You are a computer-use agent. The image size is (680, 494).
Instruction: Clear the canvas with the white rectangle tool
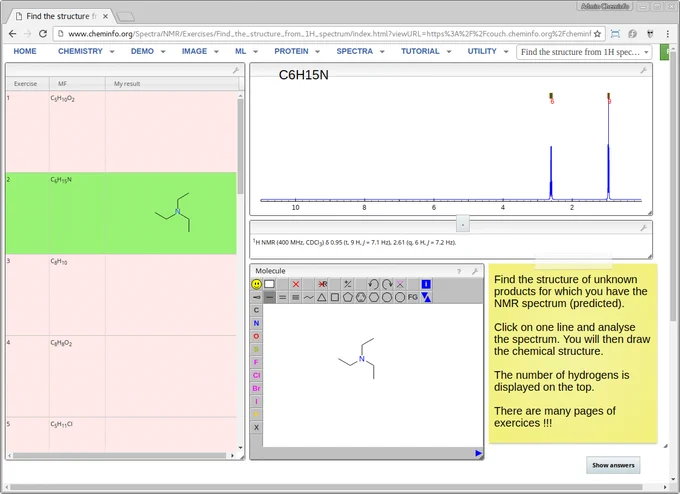tap(269, 284)
